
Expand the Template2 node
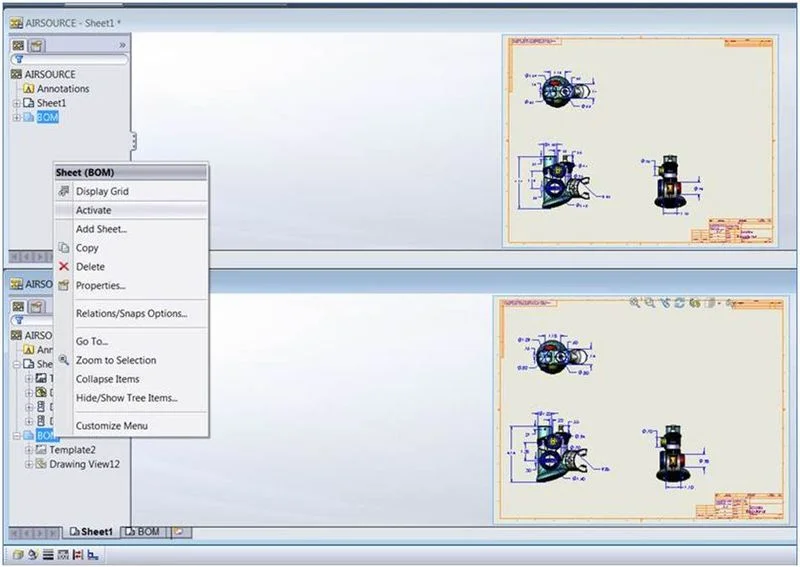click(29, 450)
